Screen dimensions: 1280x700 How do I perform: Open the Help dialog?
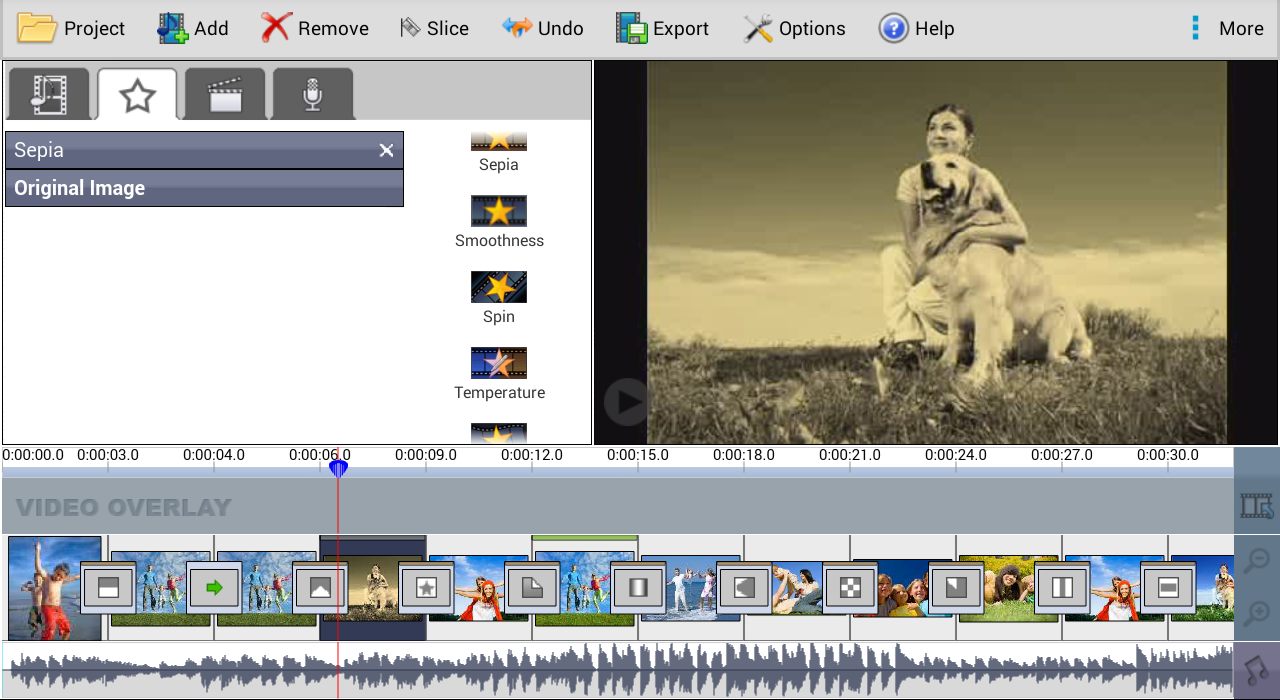916,28
